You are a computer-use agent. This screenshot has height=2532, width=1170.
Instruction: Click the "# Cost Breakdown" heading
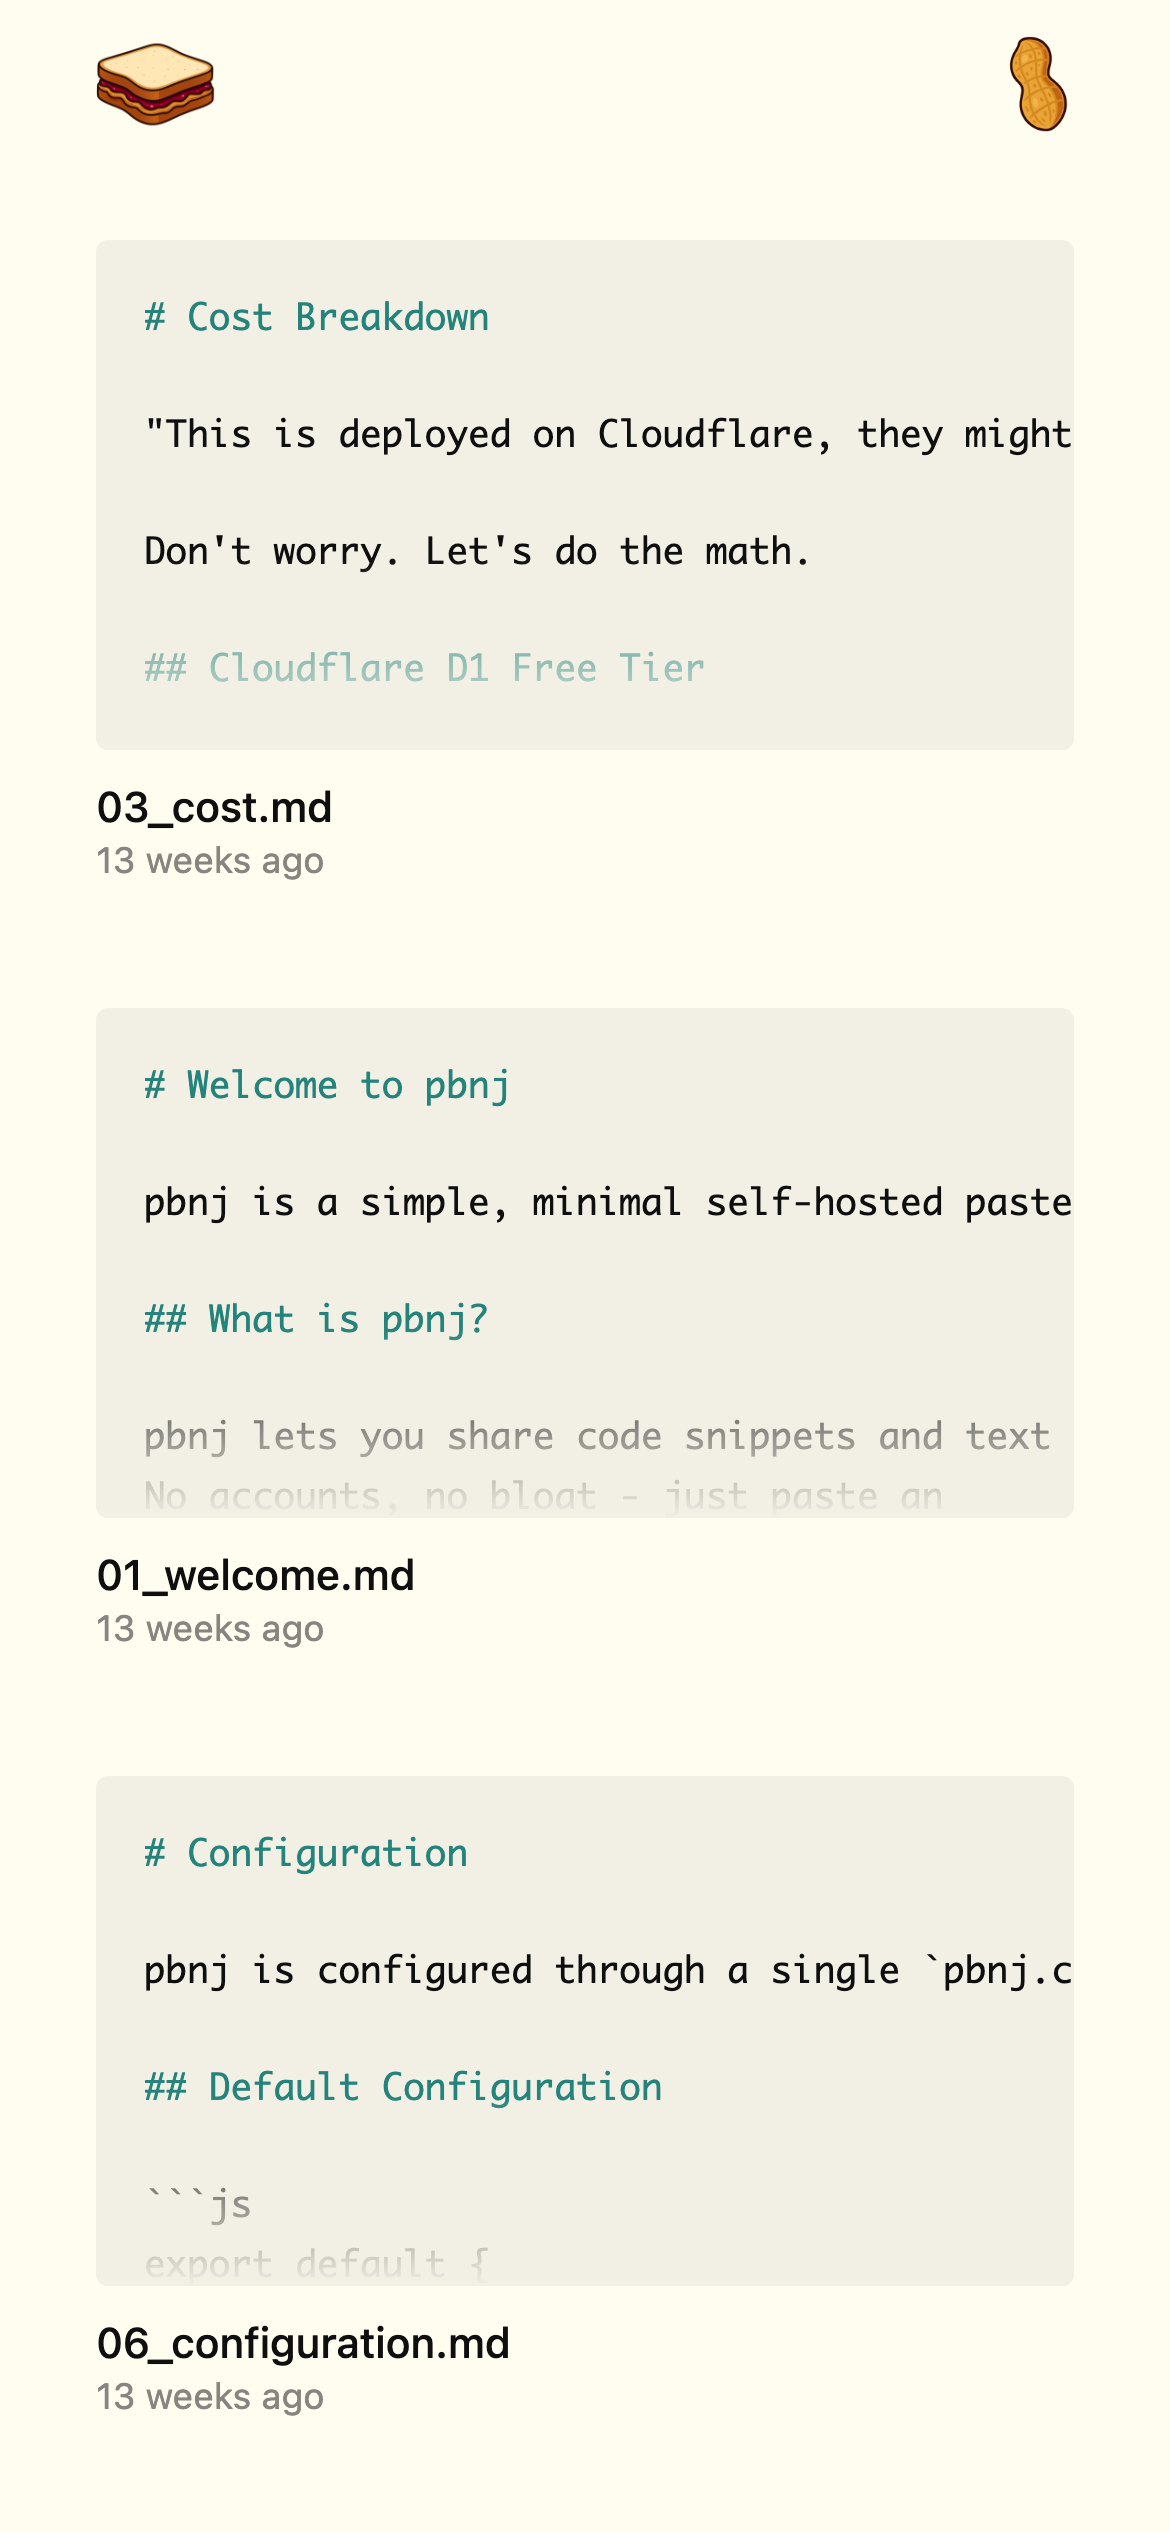pos(316,318)
